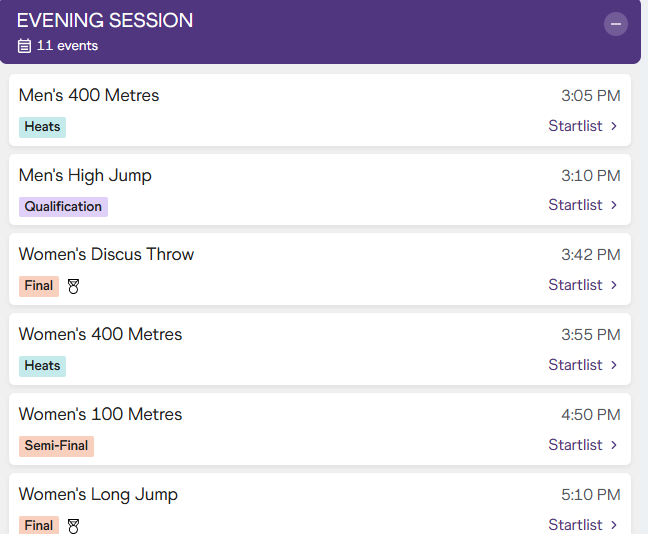The height and width of the screenshot is (534, 648).
Task: Click the calendar icon beside 11 events
Action: tap(25, 46)
